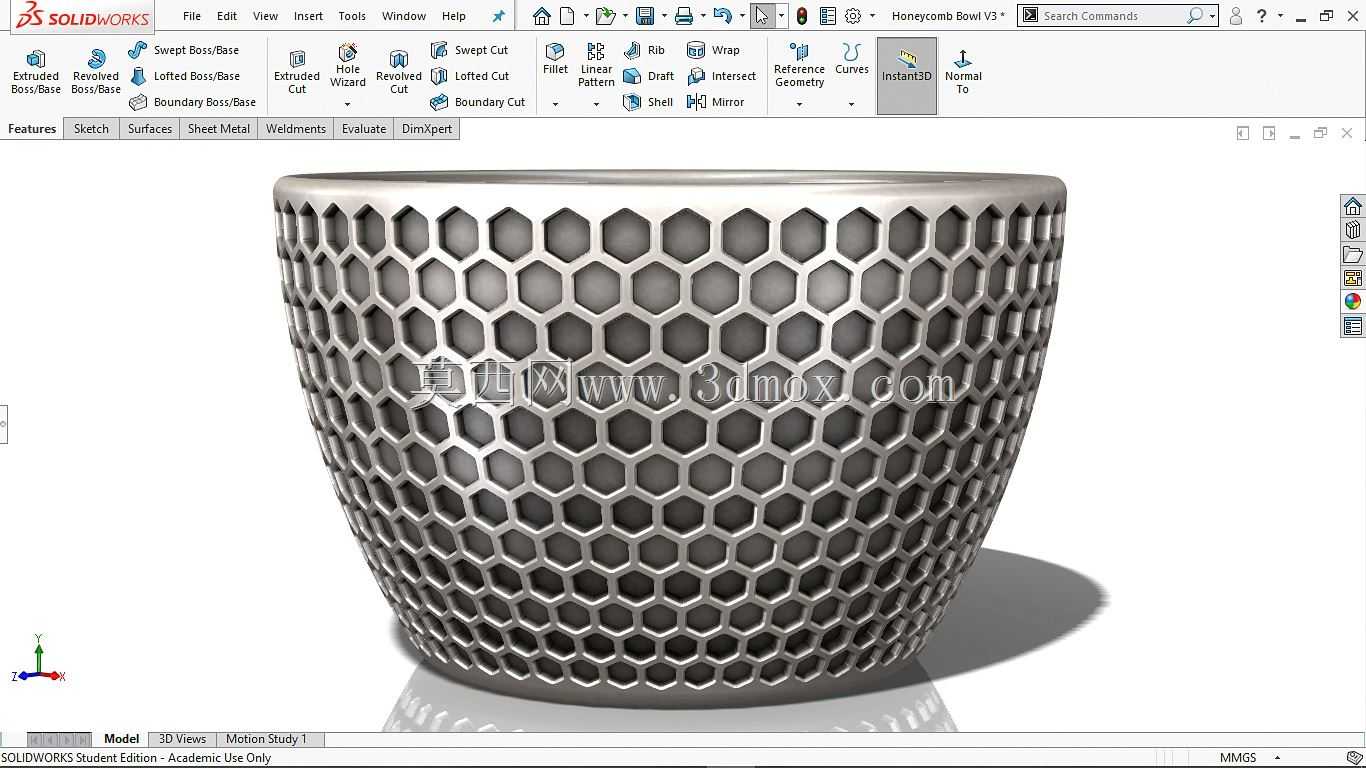The width and height of the screenshot is (1366, 768).
Task: Switch to the Sheet Metal tab
Action: (219, 129)
